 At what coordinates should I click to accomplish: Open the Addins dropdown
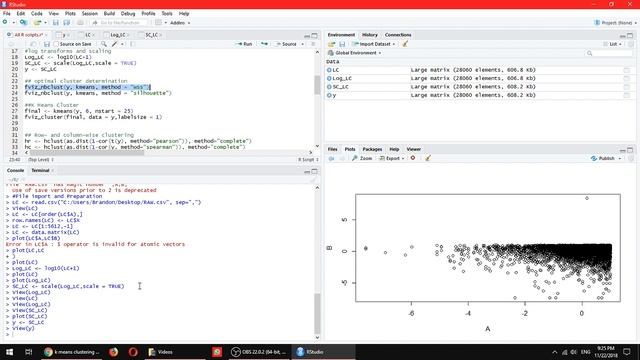pyautogui.click(x=180, y=23)
